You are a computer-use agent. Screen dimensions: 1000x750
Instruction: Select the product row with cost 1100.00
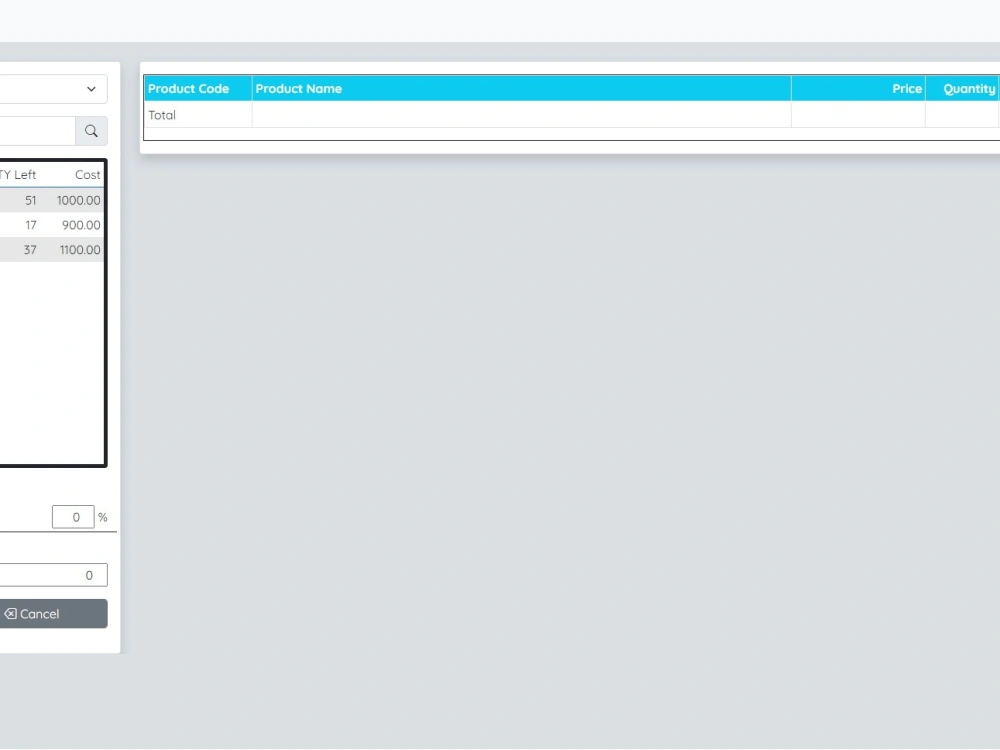point(52,250)
